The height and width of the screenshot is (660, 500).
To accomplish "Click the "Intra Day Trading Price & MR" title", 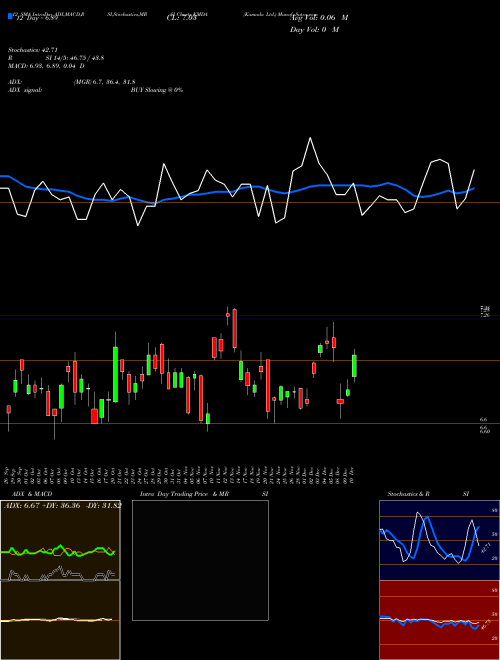I will (185, 494).
